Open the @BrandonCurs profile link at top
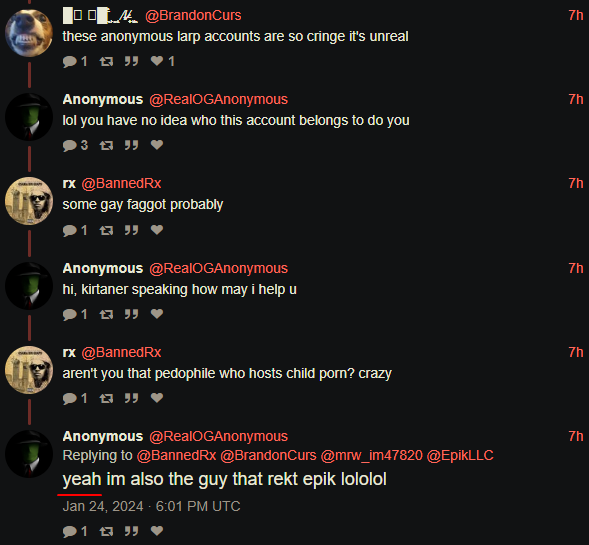Screen dimensions: 589x545 point(193,15)
